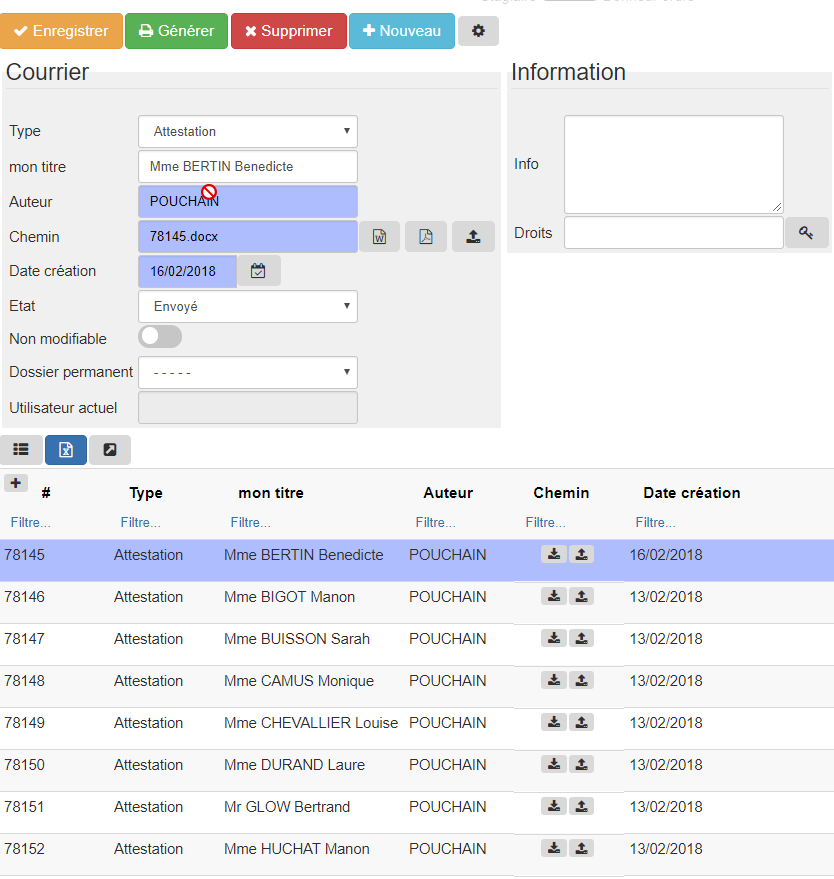Select the row for Mme DURAND Laure
Image resolution: width=834 pixels, height=879 pixels.
pos(294,765)
